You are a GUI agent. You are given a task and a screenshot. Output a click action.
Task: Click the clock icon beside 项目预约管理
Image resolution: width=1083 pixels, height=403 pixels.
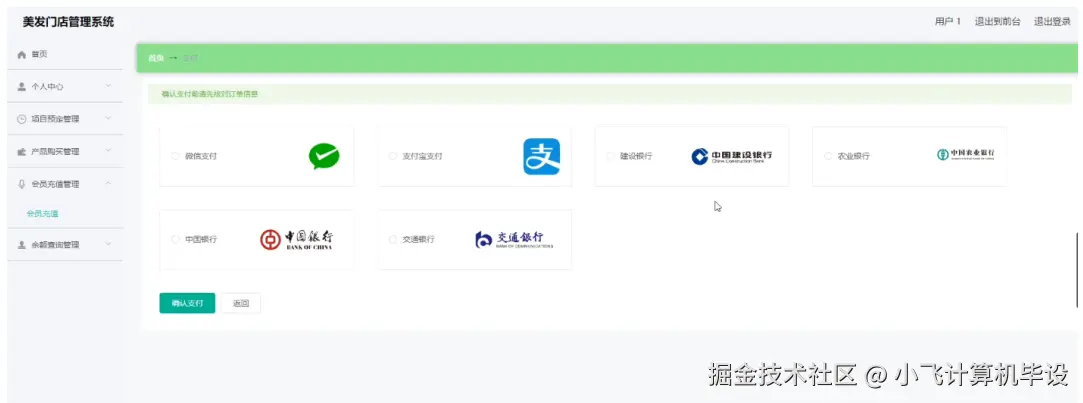[x=21, y=119]
